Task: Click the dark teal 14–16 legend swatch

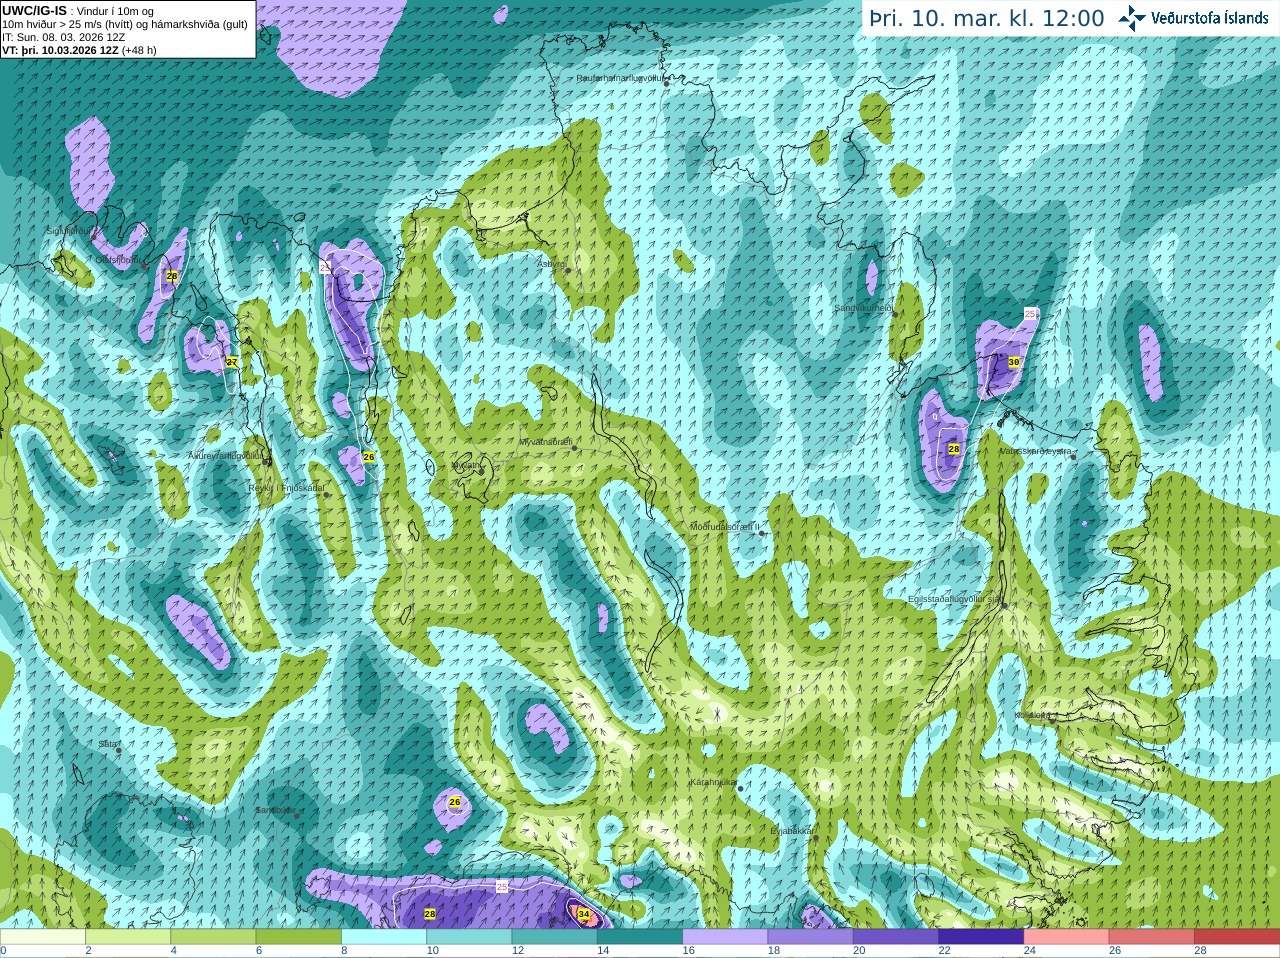Action: (x=640, y=937)
